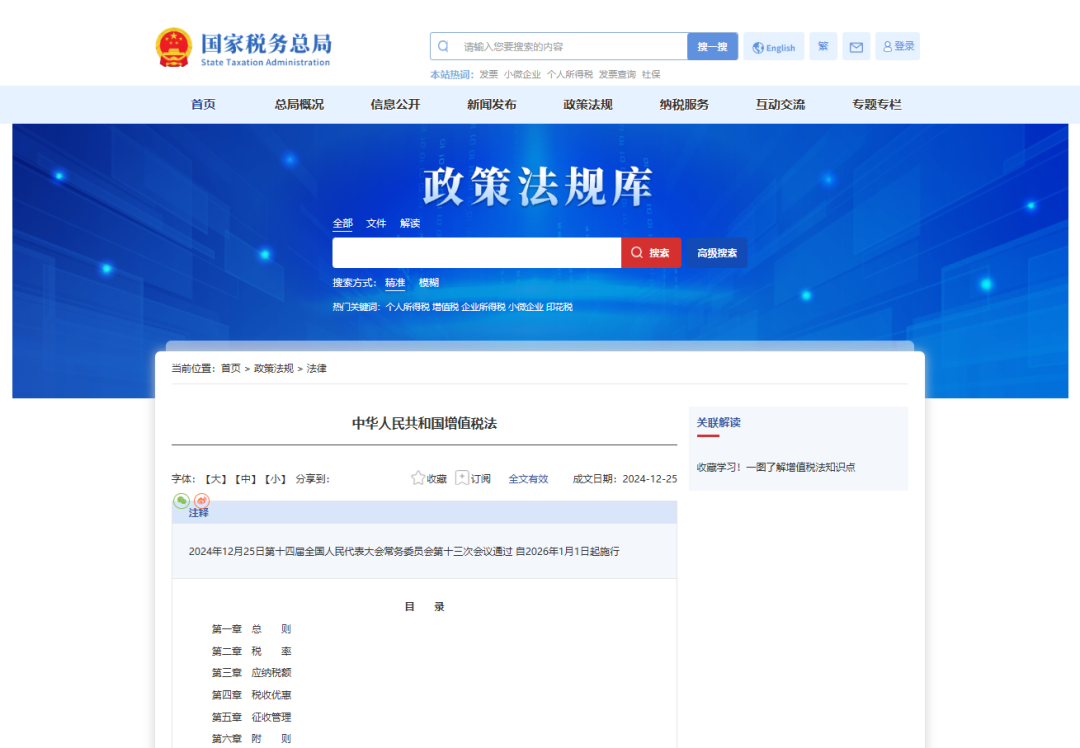The height and width of the screenshot is (748, 1080).
Task: Expand 第四章 税收优惠 chapter
Action: click(254, 695)
